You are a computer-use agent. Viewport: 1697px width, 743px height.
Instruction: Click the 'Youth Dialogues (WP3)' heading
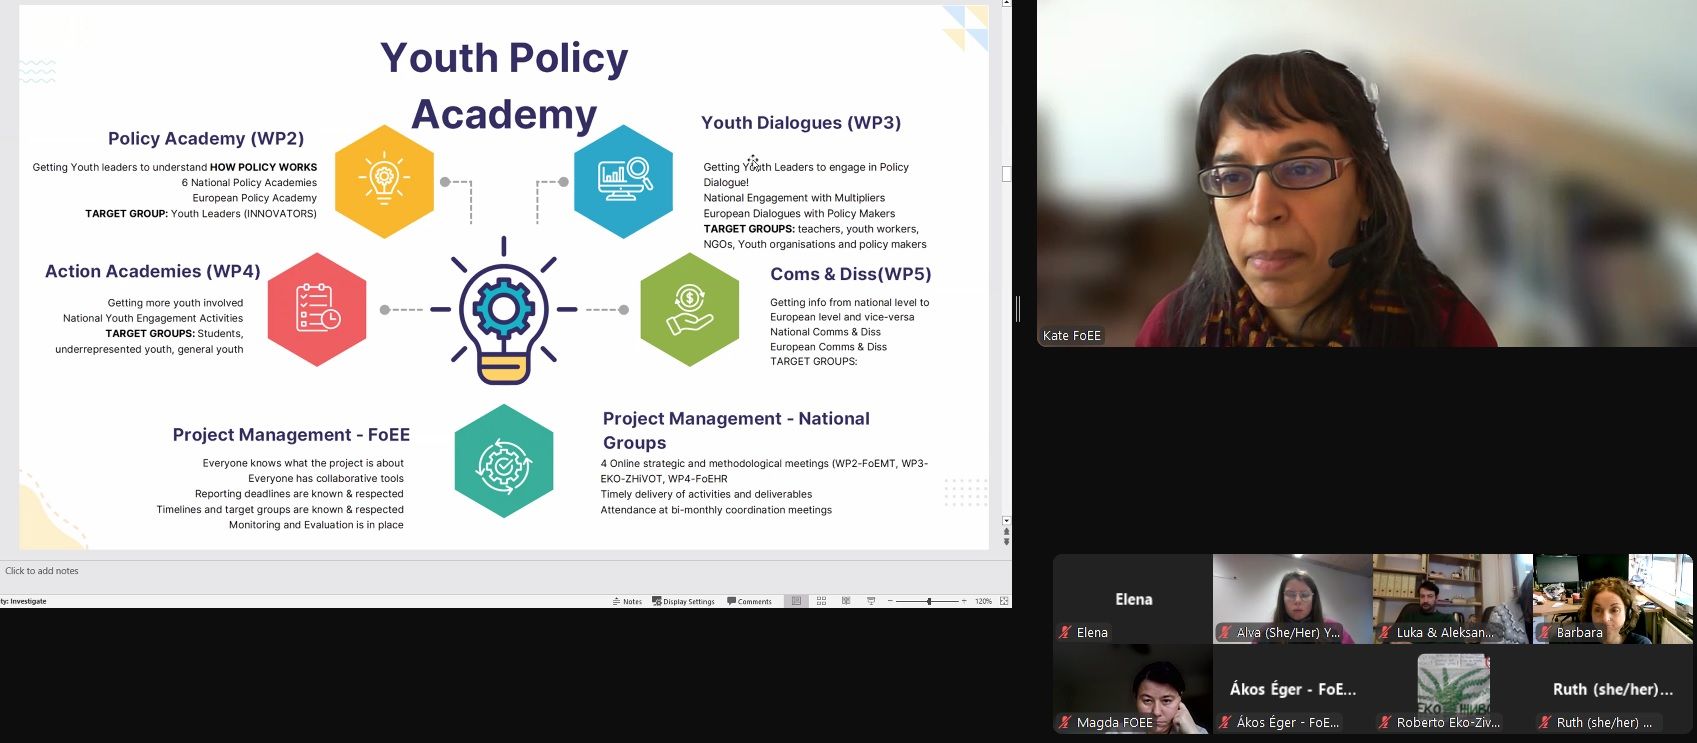[x=801, y=122]
